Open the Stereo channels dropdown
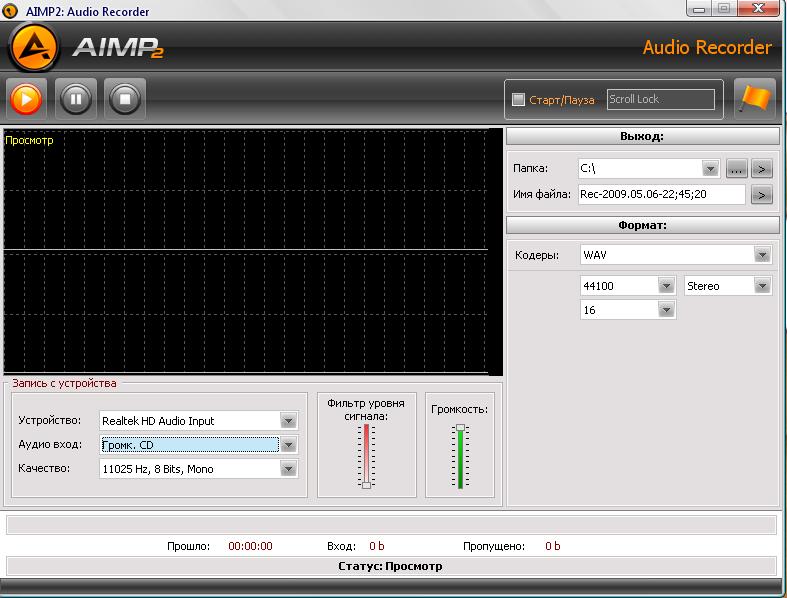Viewport: 787px width, 598px height. coord(762,286)
